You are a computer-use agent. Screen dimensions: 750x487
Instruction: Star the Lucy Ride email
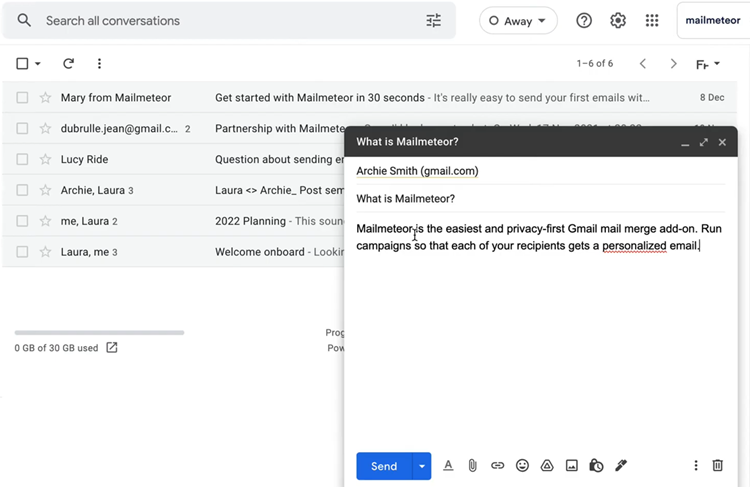coord(45,159)
